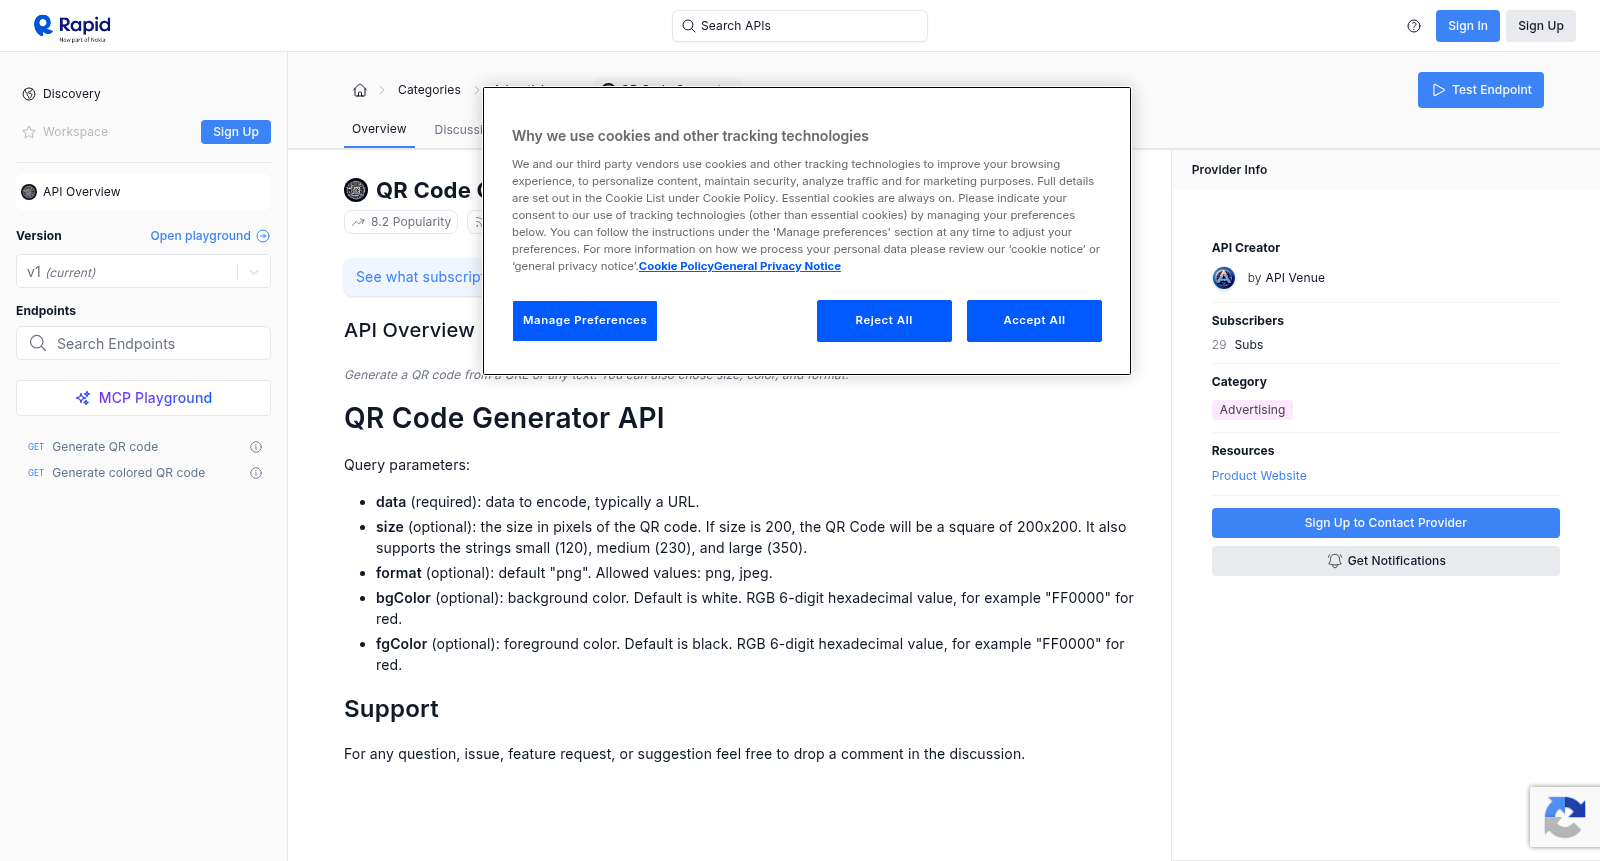Show info for Generate QR code endpoint
1600x861 pixels.
pyautogui.click(x=256, y=447)
